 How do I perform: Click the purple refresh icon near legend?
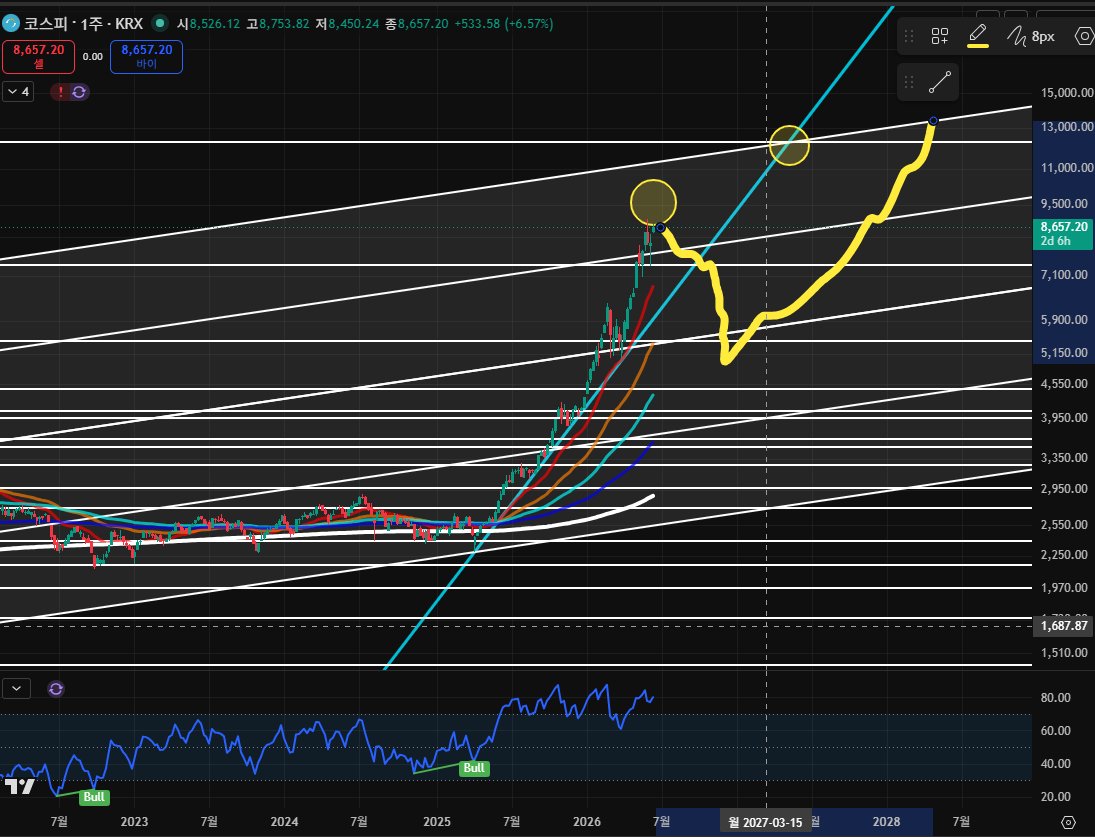[x=79, y=92]
